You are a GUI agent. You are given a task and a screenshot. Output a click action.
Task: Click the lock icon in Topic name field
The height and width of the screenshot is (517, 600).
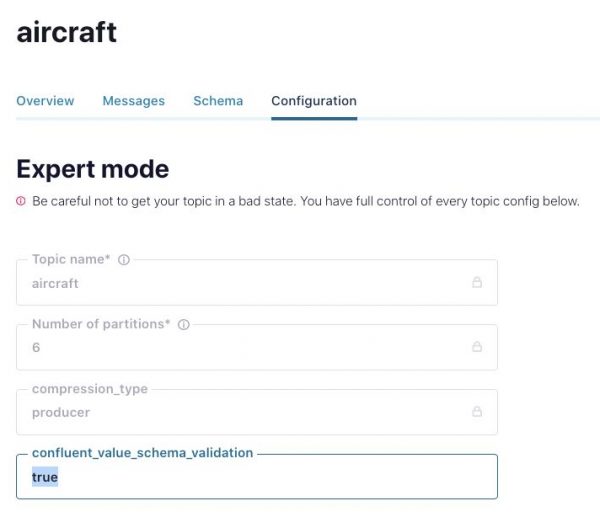coord(477,283)
